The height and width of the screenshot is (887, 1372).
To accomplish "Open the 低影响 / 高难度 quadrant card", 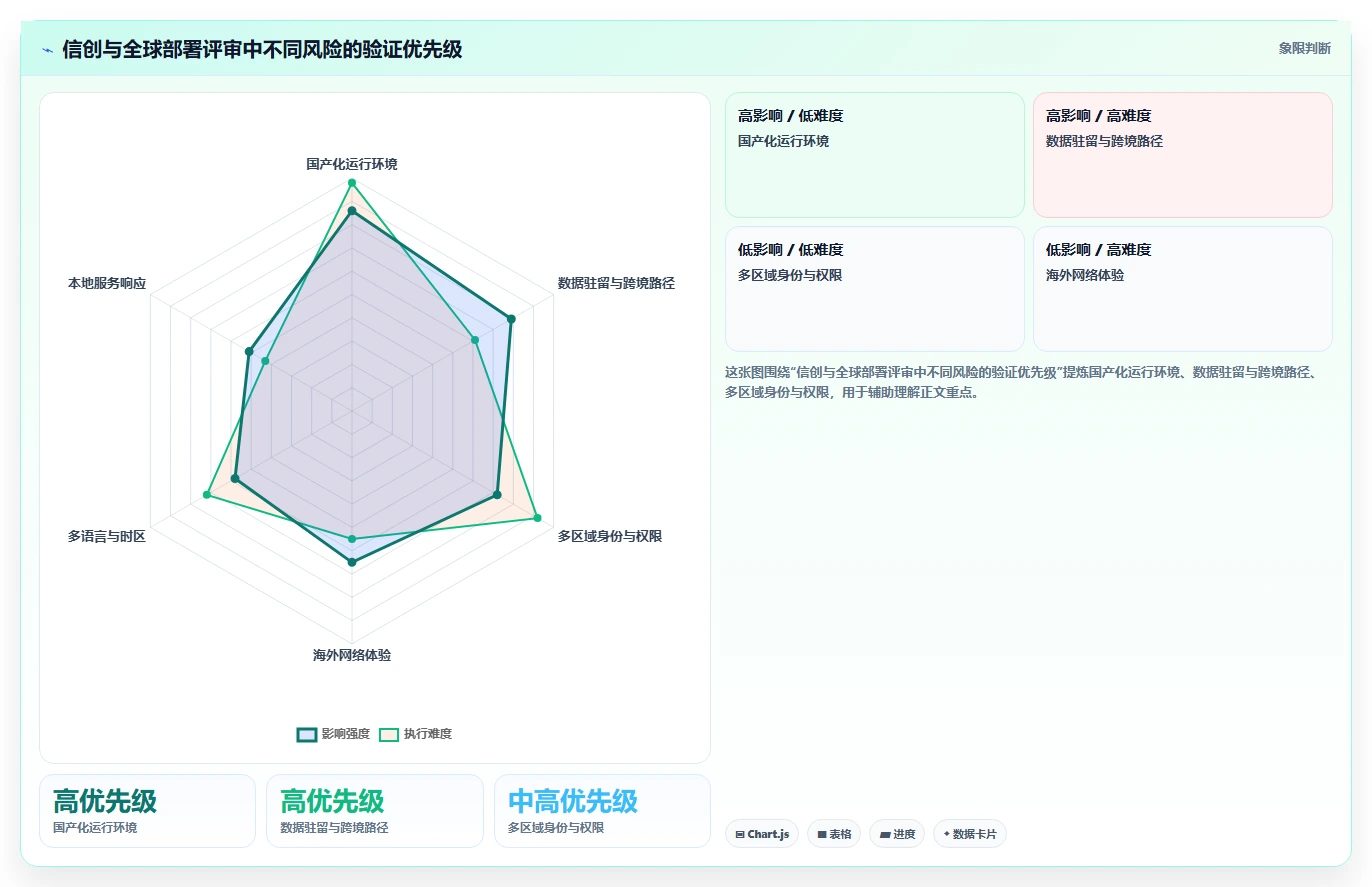I will pyautogui.click(x=1183, y=289).
